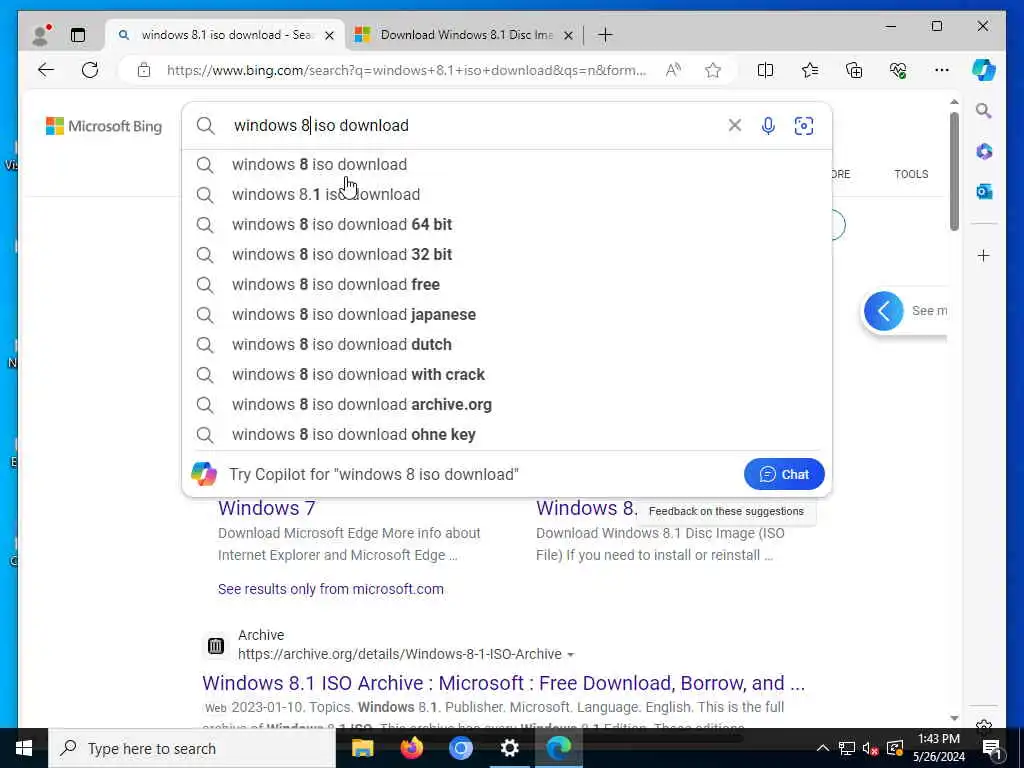1024x768 pixels.
Task: Launch Firefox from taskbar
Action: [411, 748]
